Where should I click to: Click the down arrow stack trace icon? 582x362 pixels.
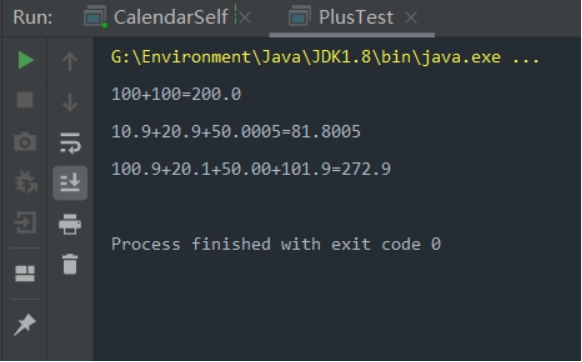pos(70,102)
